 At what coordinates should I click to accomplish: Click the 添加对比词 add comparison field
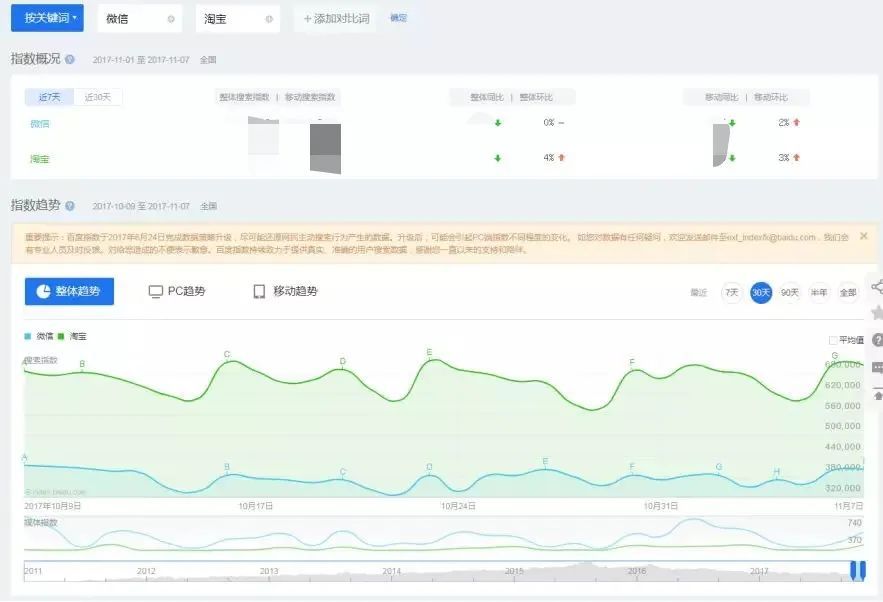click(336, 19)
